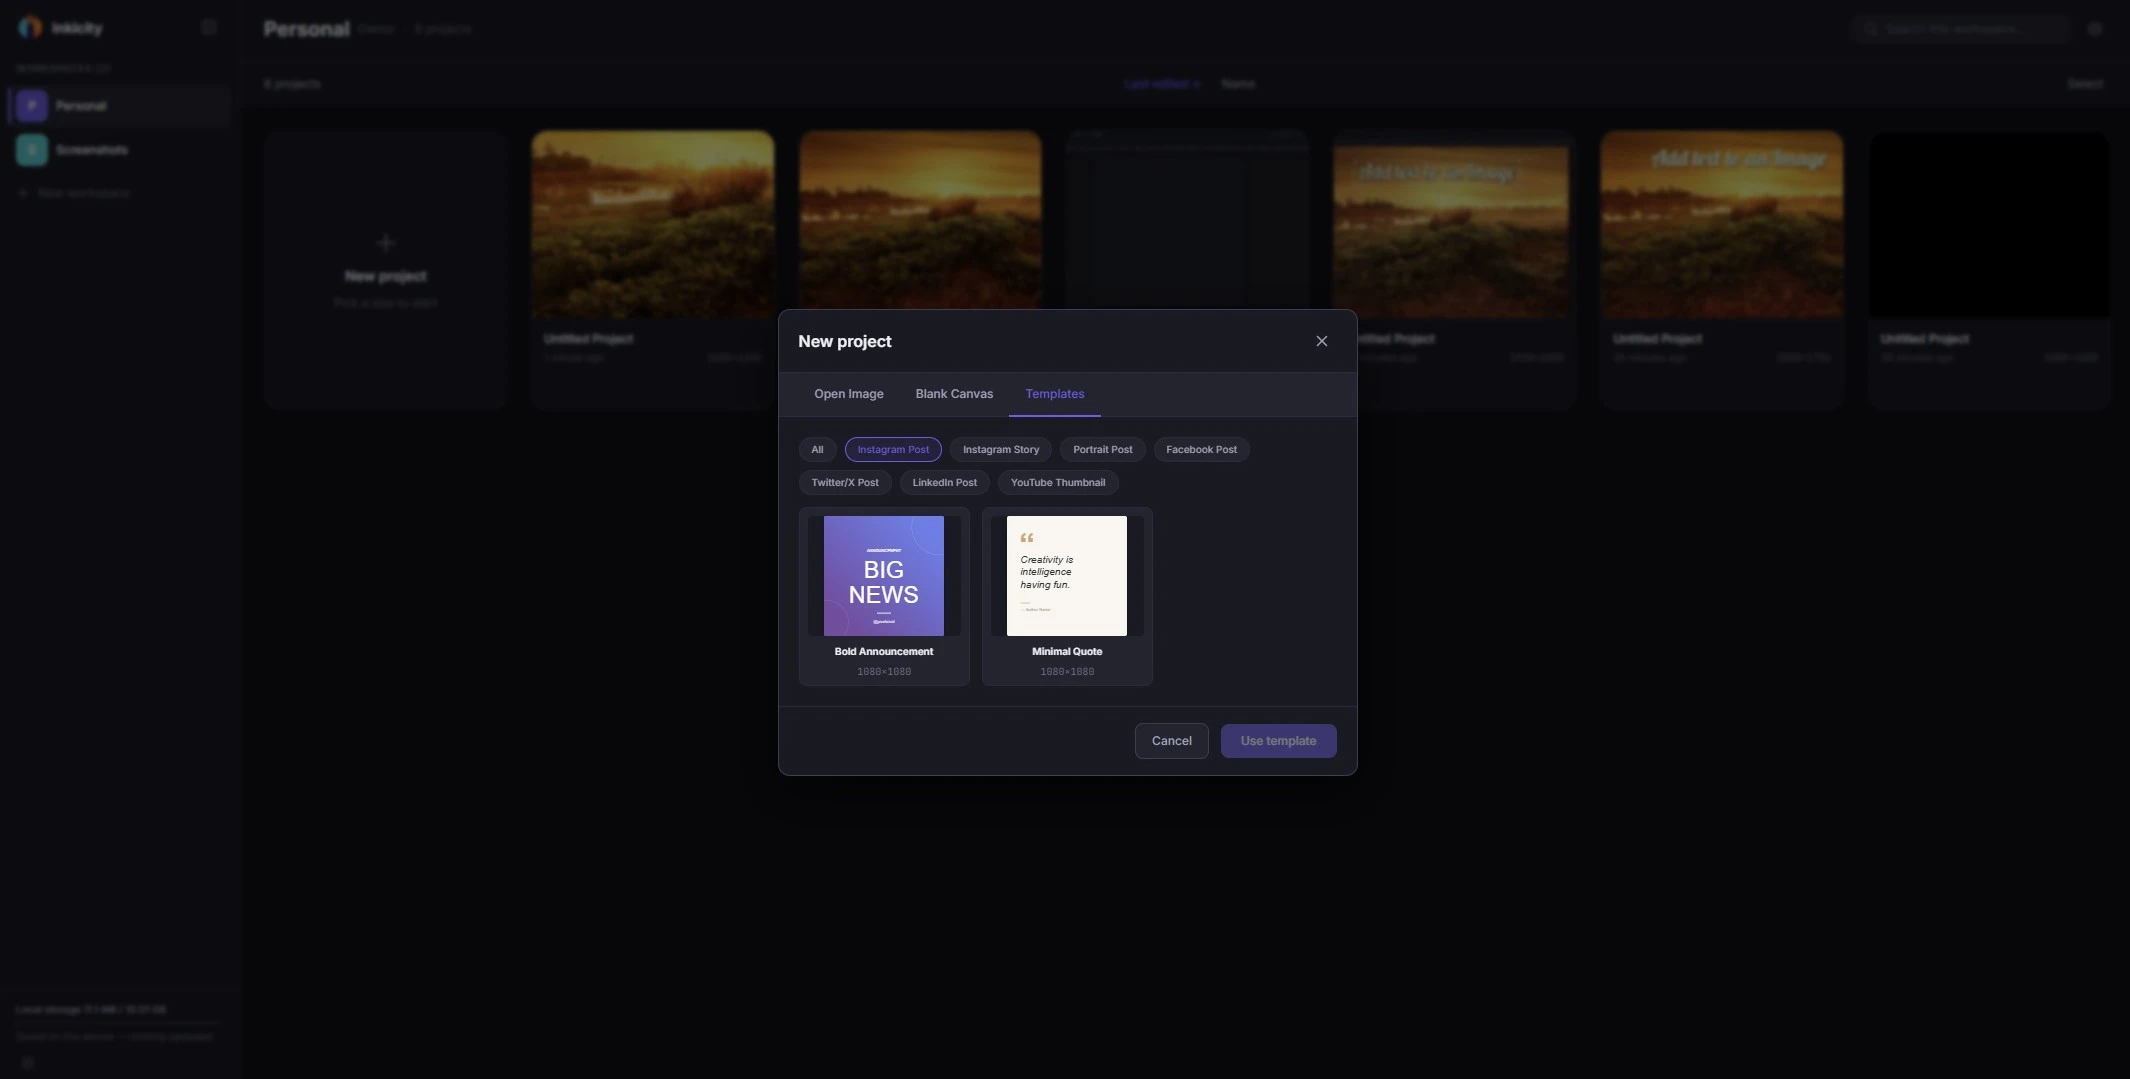Screen dimensions: 2130x1079
Task: Switch to the Open Image tab
Action: [848, 394]
